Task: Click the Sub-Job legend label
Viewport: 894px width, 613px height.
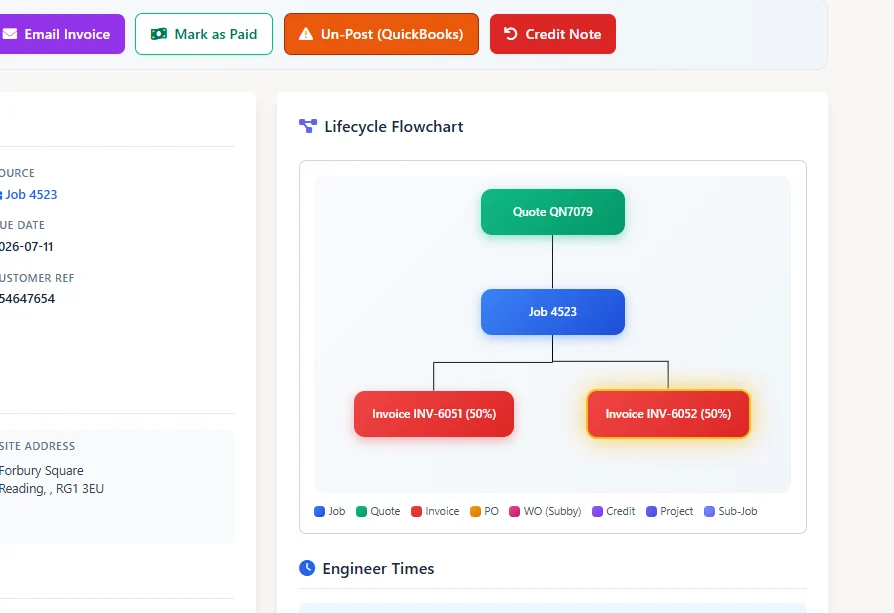Action: [x=738, y=511]
